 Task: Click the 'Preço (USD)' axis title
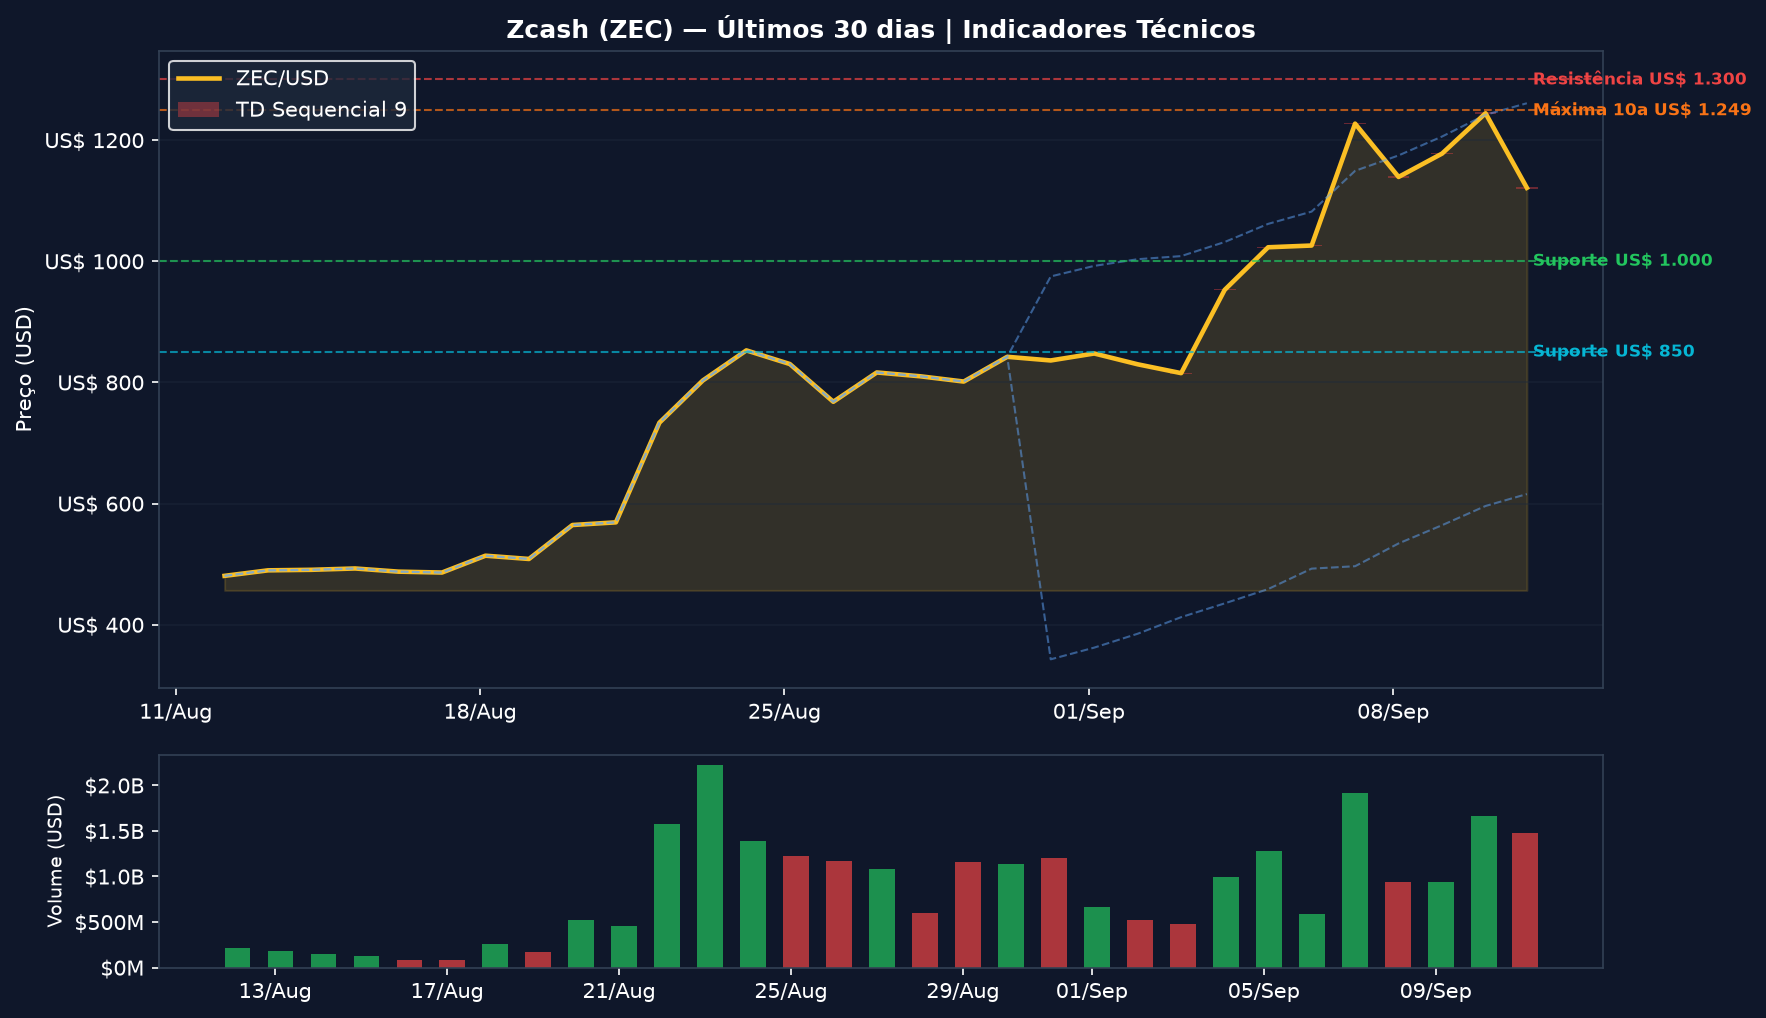click(x=25, y=369)
